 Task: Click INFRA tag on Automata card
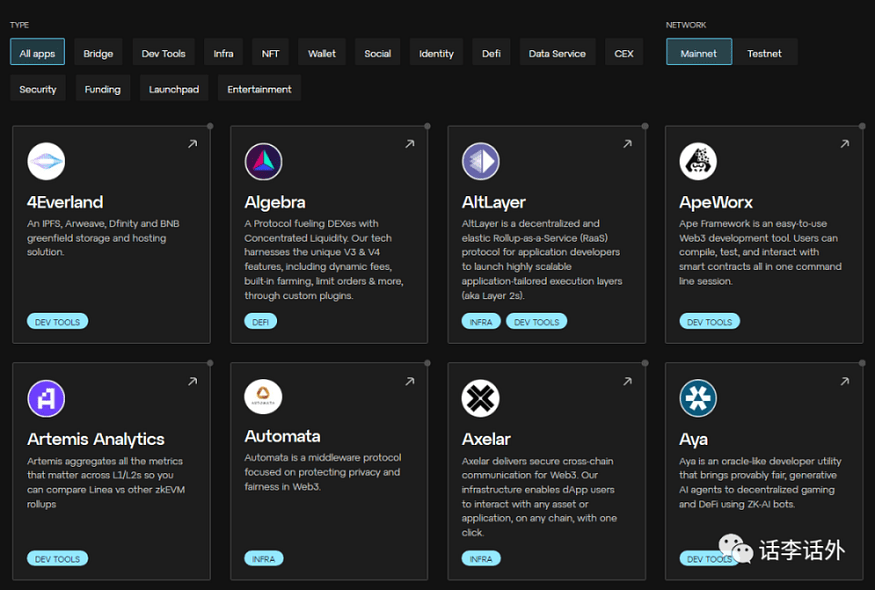point(263,559)
